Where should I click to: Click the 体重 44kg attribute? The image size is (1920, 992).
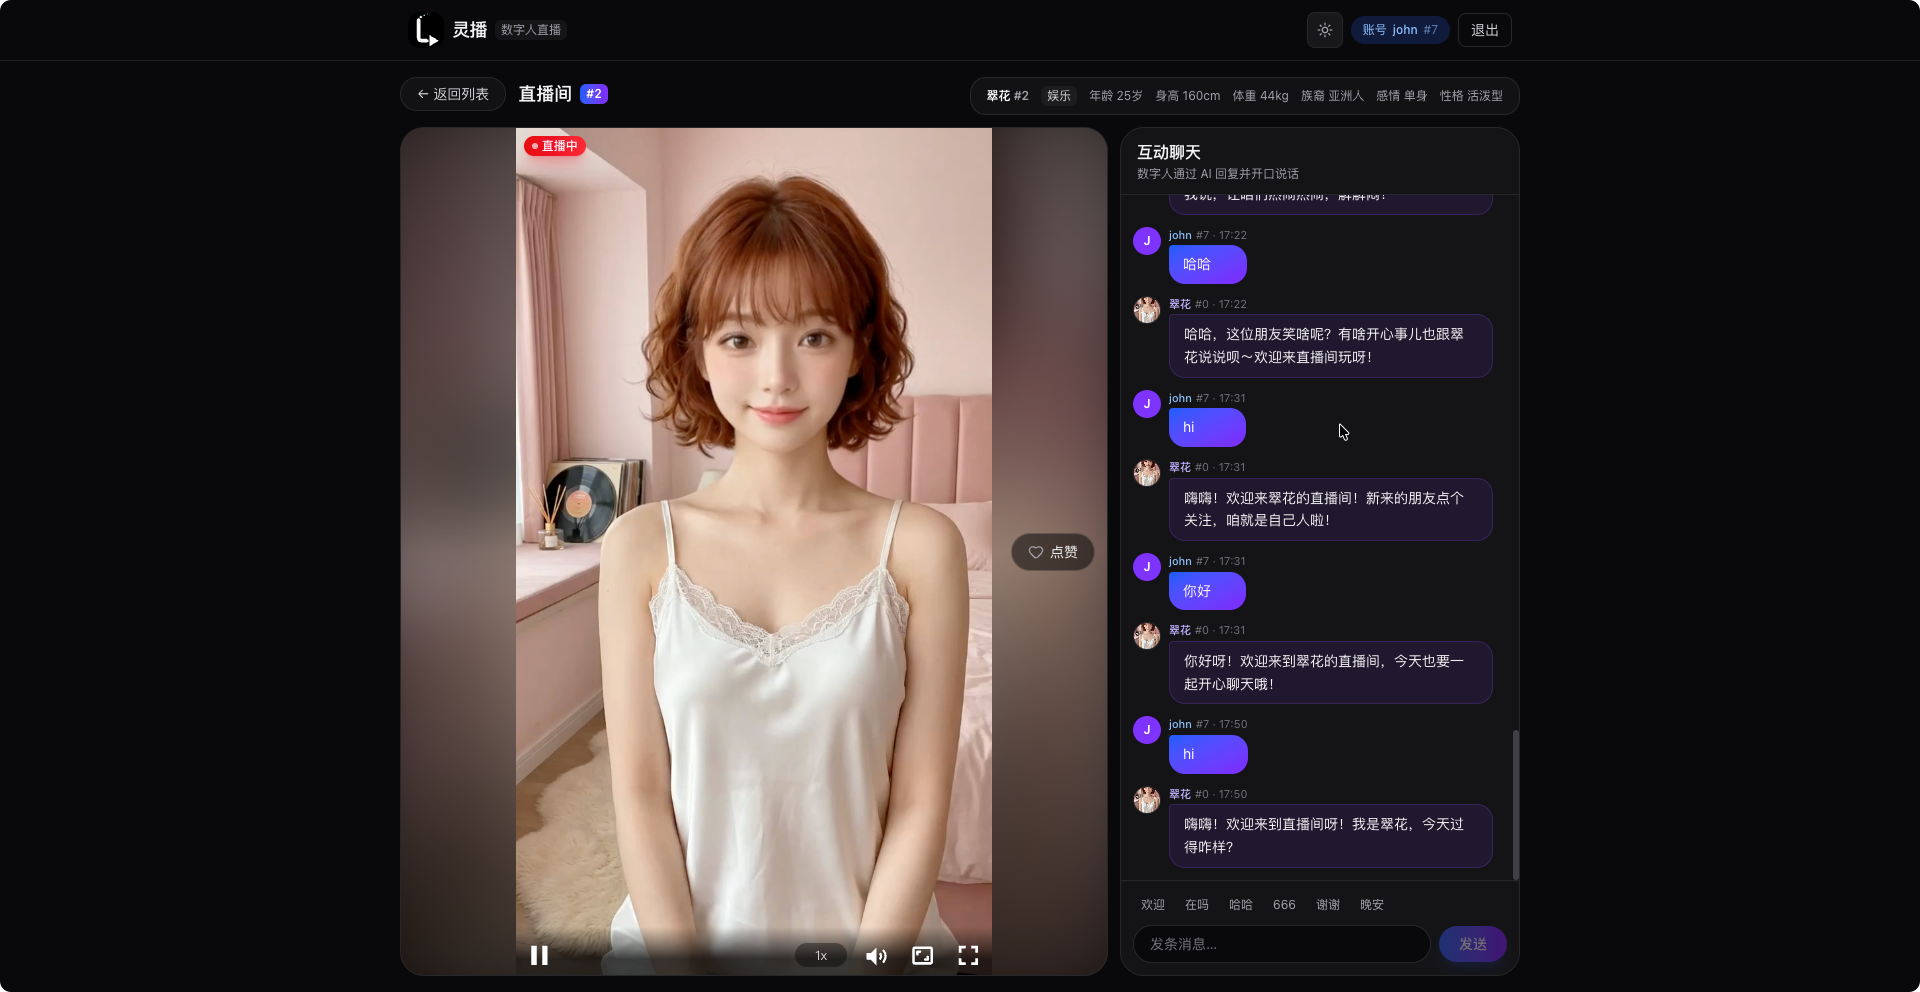pyautogui.click(x=1260, y=96)
